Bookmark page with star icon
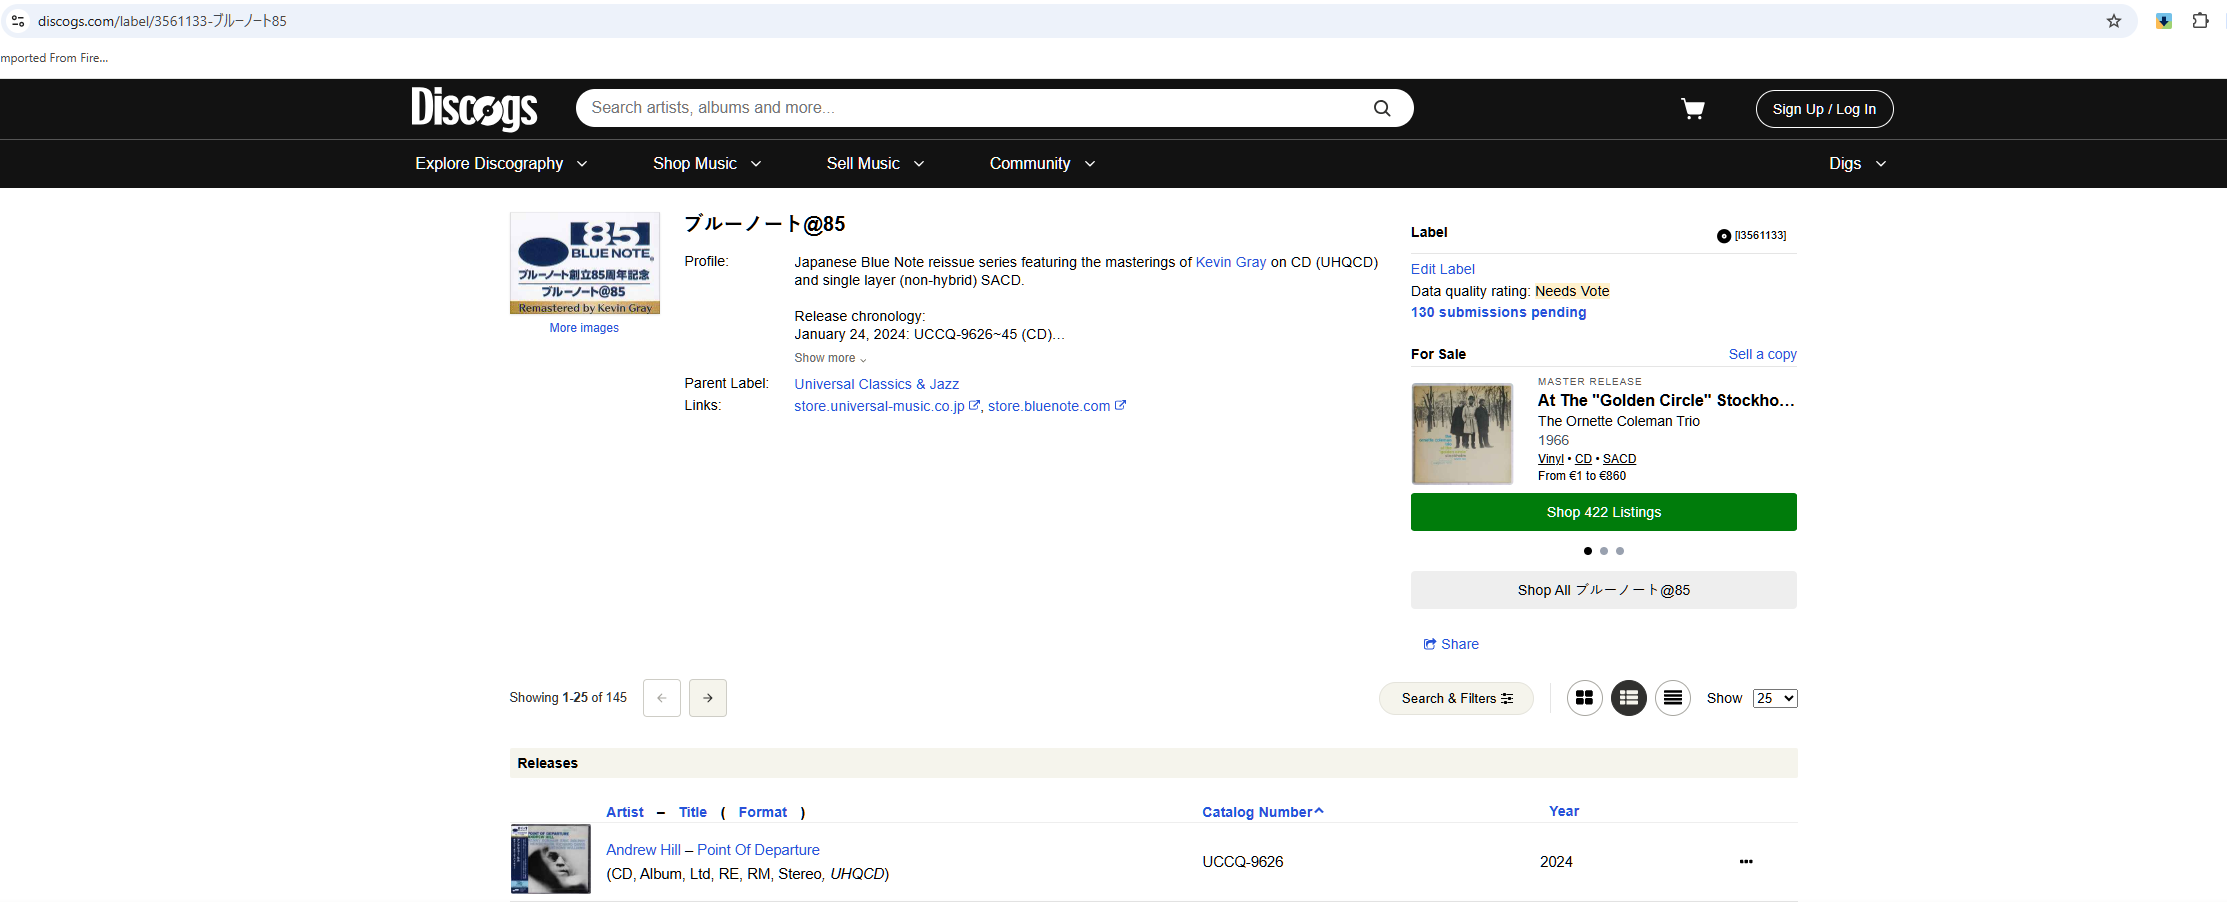 (x=2114, y=21)
